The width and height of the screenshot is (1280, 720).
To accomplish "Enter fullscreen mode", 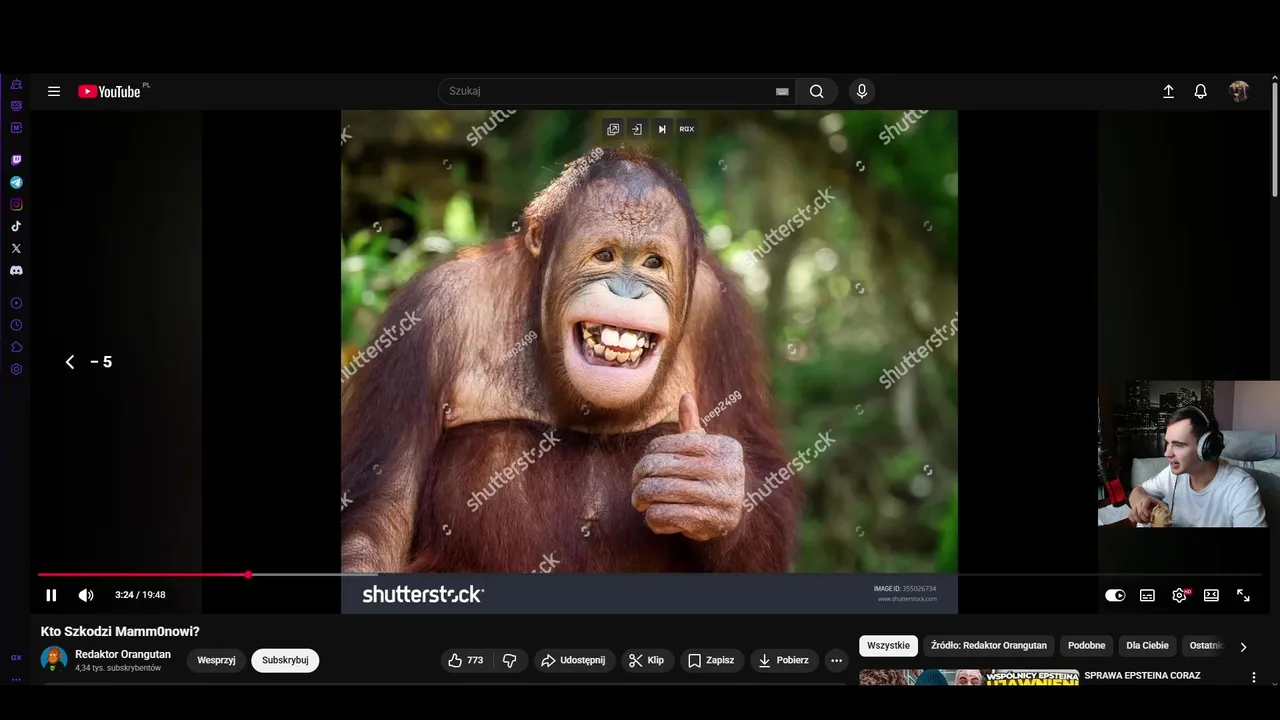I will point(1243,595).
